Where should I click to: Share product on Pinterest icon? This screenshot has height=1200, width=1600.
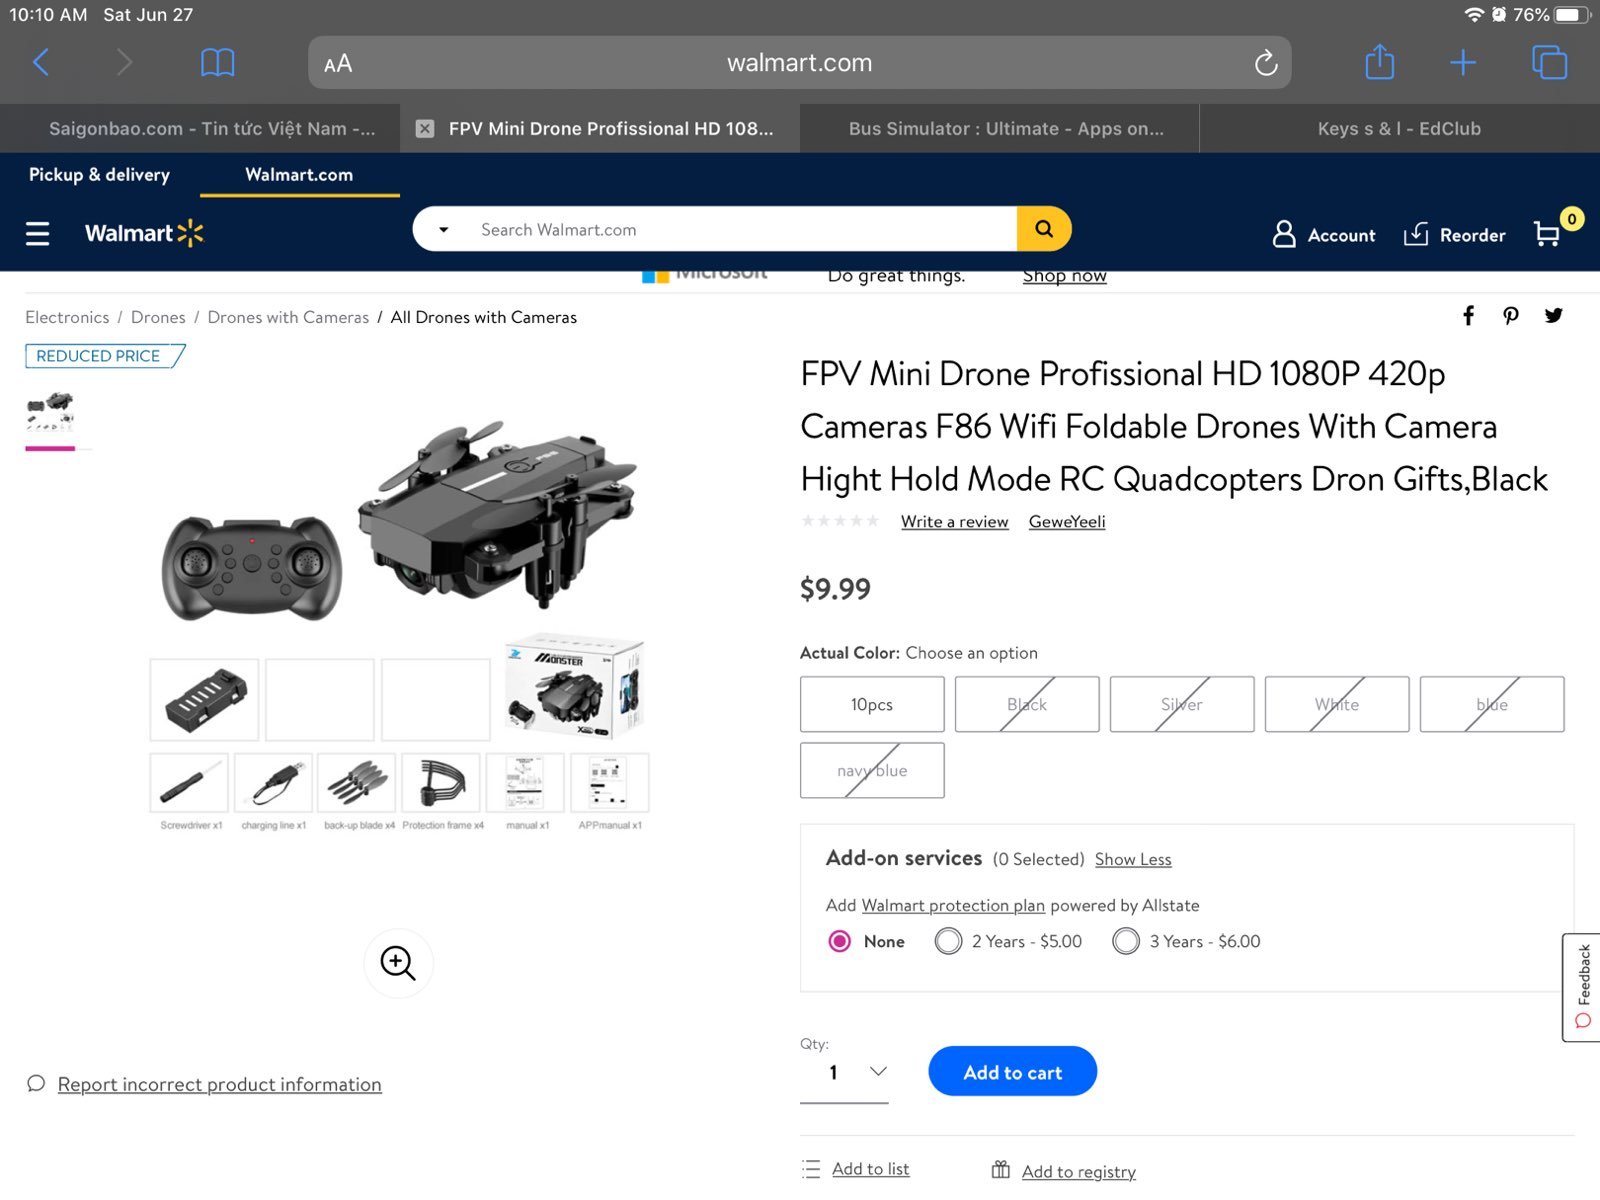1511,316
